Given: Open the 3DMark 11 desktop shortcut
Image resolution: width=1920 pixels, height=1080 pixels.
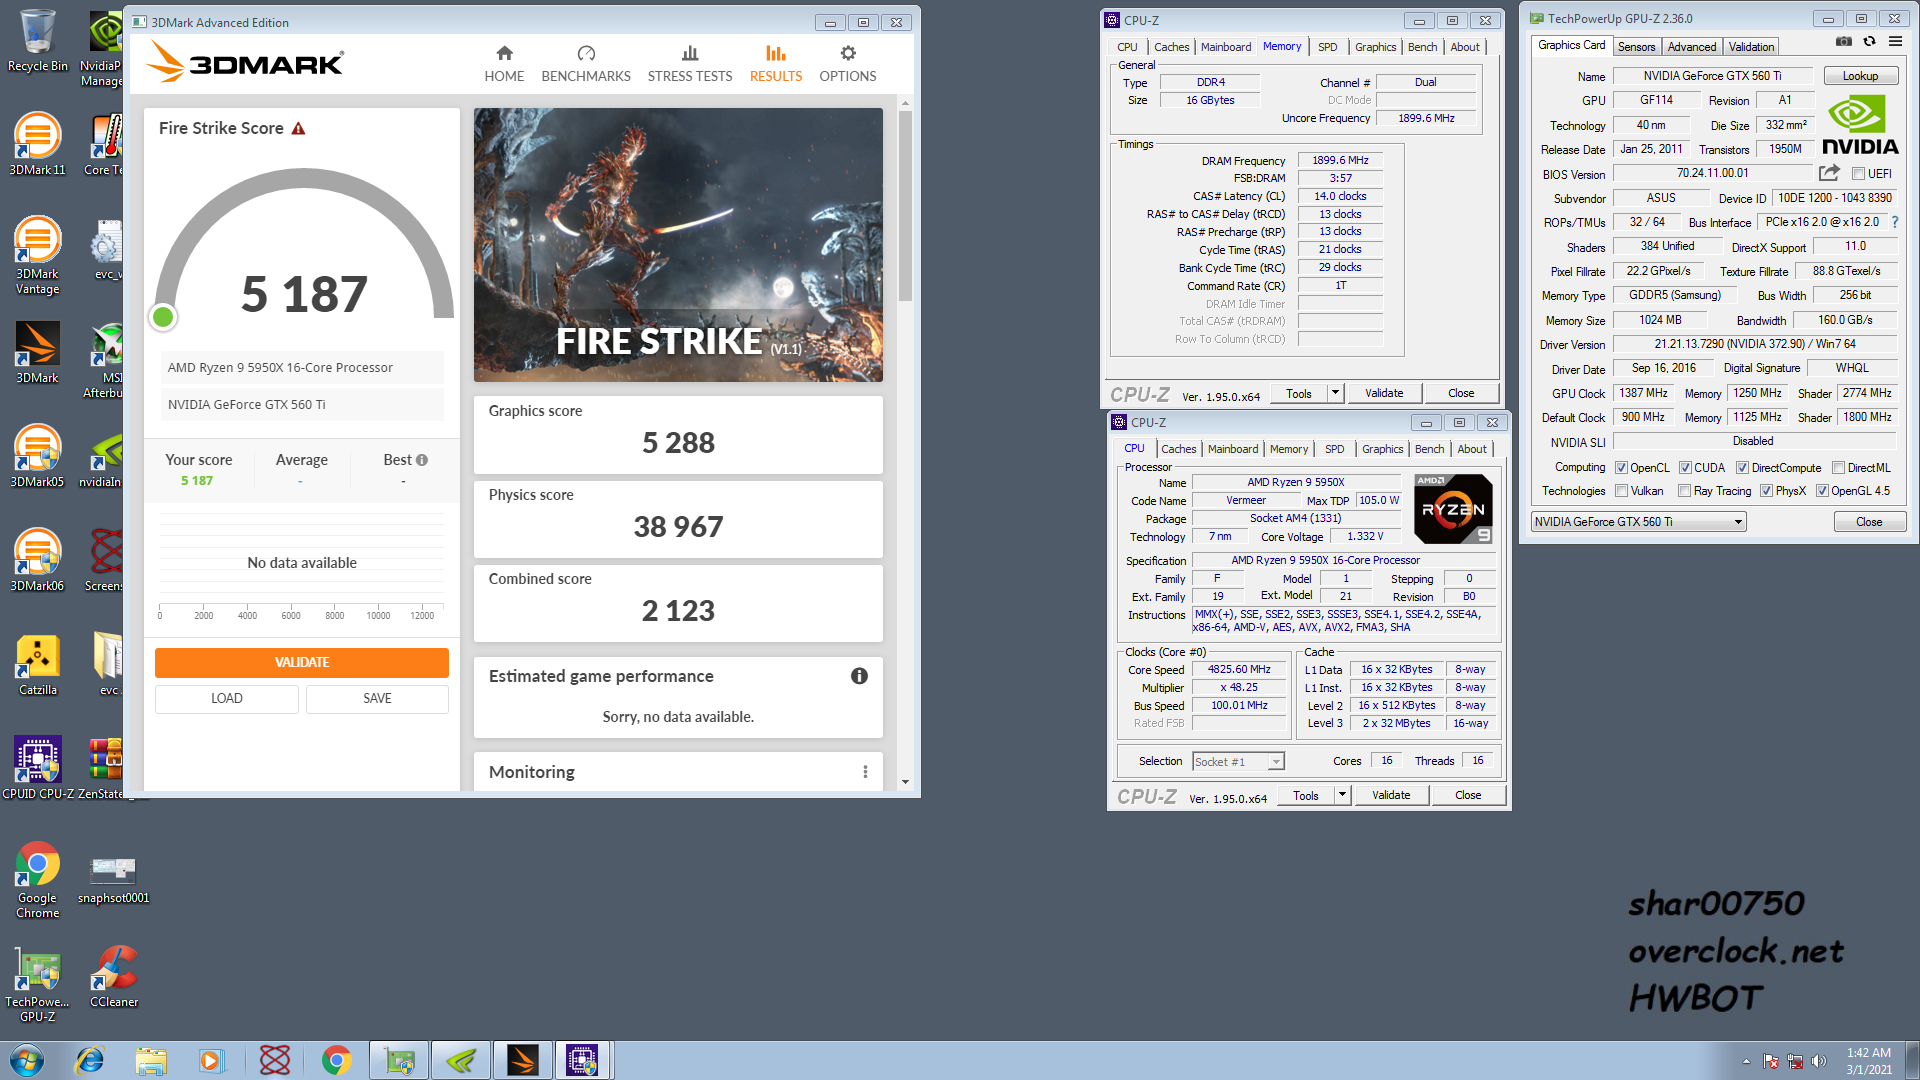Looking at the screenshot, I should (x=37, y=145).
